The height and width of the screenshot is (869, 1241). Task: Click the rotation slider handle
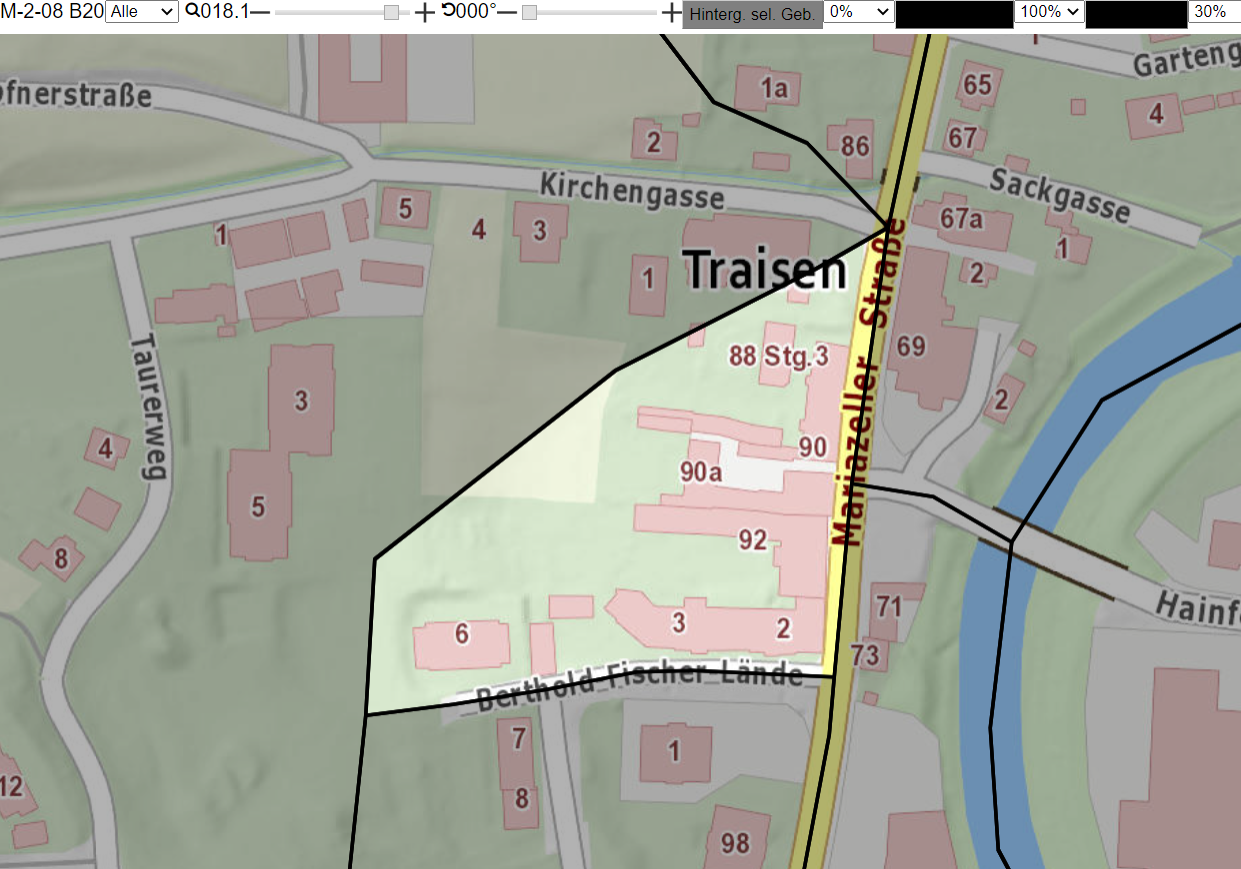(x=529, y=12)
